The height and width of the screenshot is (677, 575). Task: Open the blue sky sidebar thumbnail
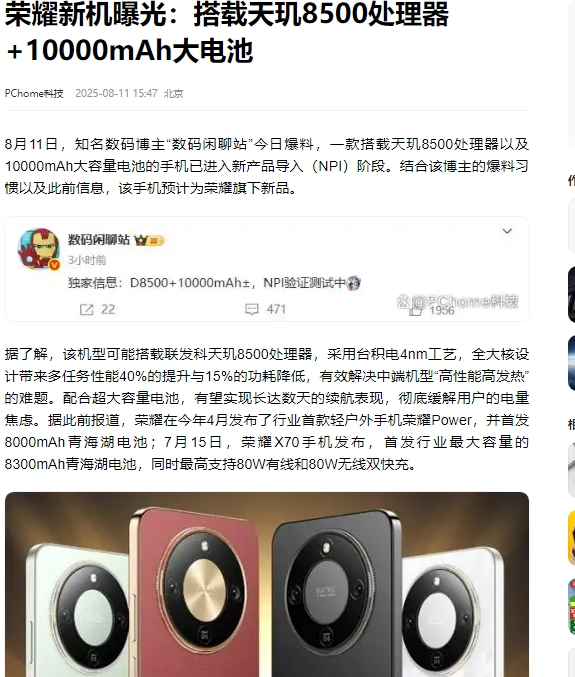click(572, 363)
